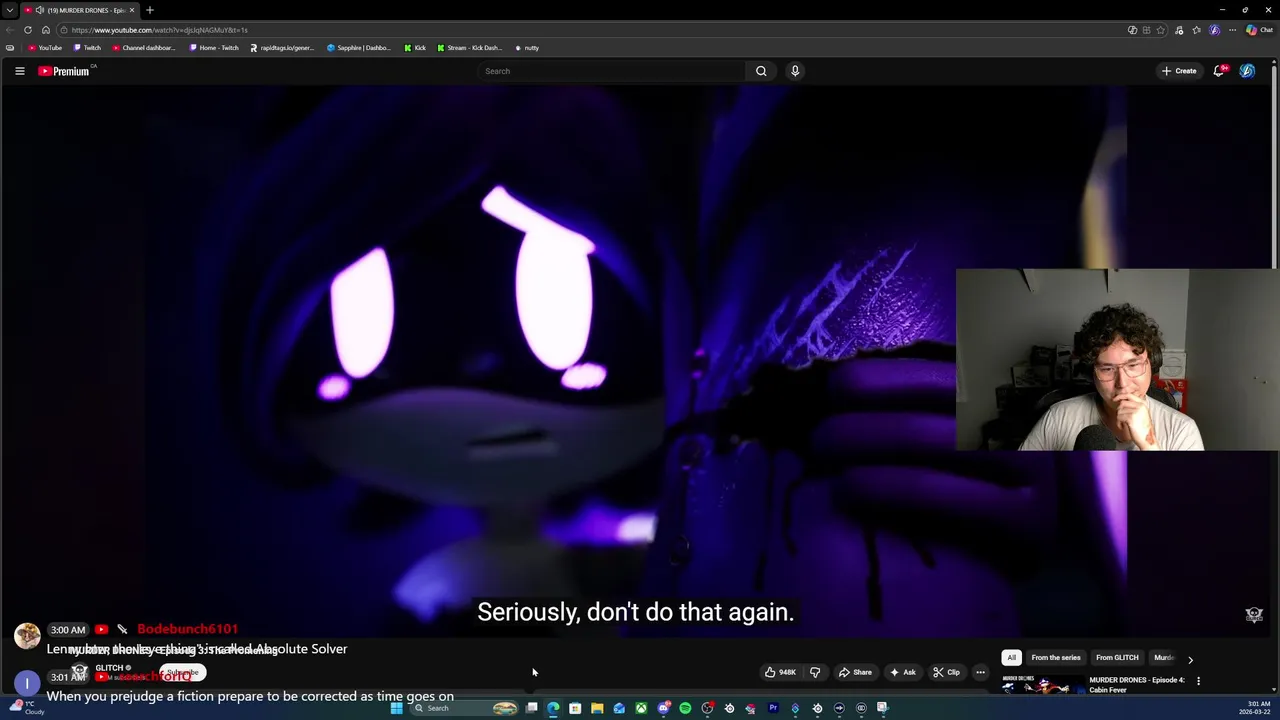Open the Kick bookmark

coord(415,48)
